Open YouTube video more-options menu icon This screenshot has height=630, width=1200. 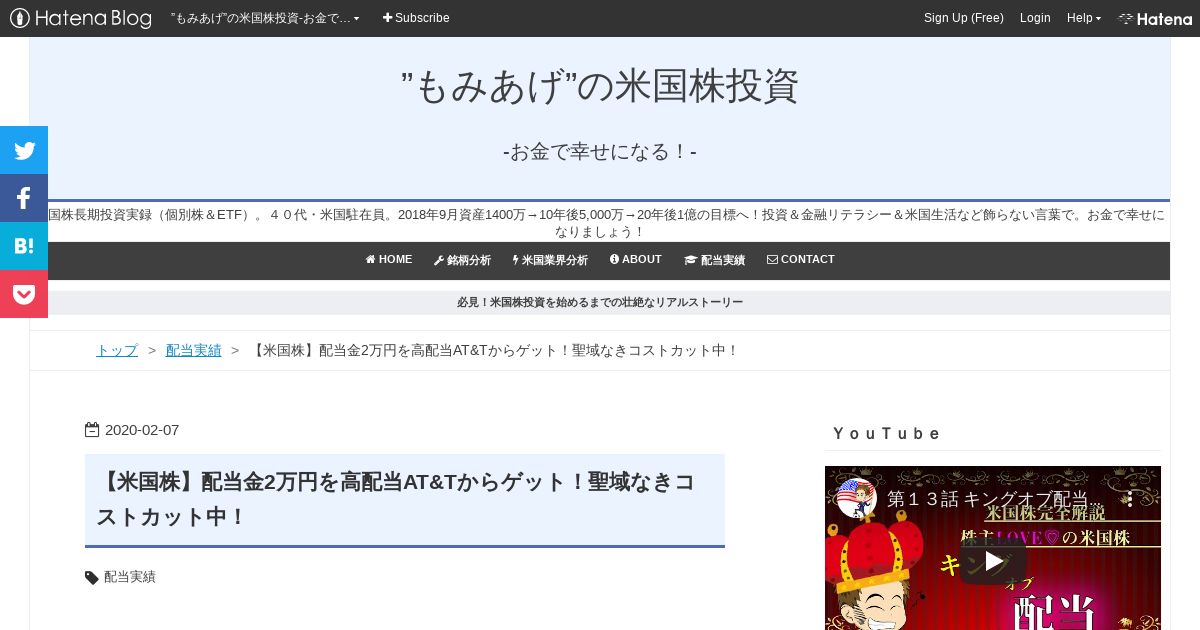tap(1130, 499)
